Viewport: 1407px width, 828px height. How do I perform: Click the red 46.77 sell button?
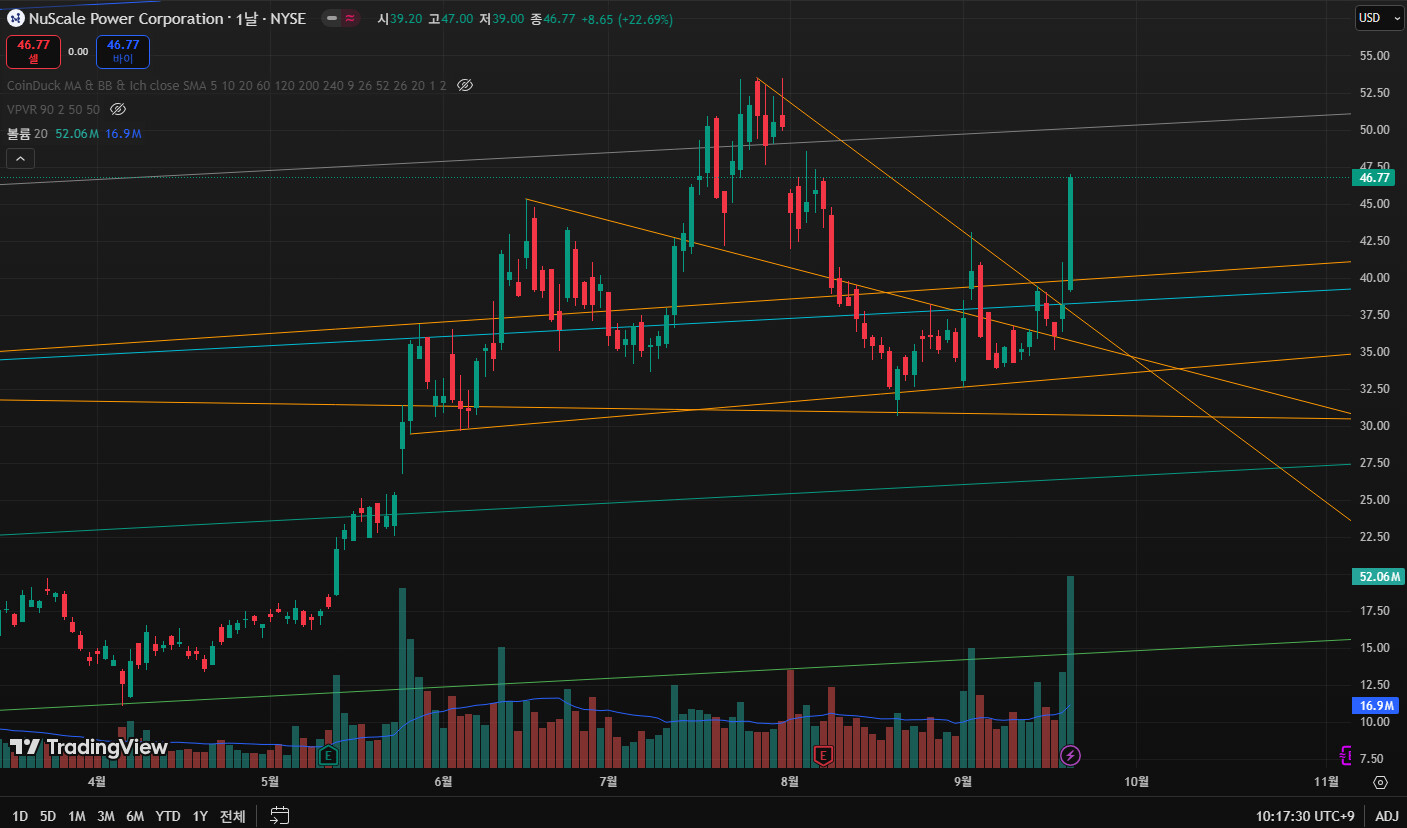(x=34, y=51)
